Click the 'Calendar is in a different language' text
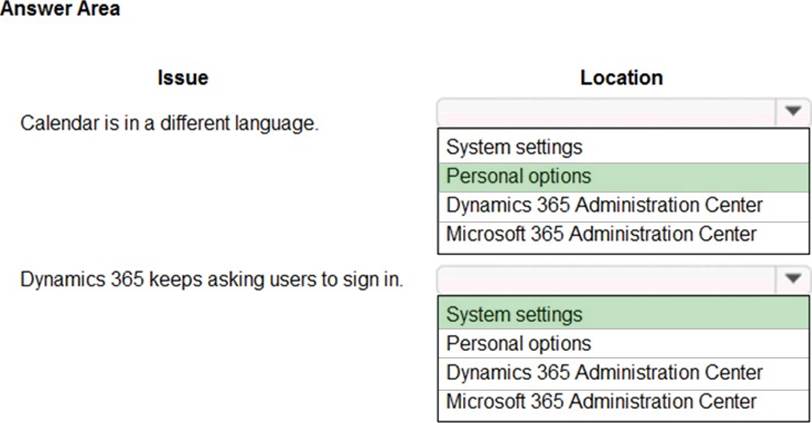The height and width of the screenshot is (423, 812). click(x=169, y=124)
